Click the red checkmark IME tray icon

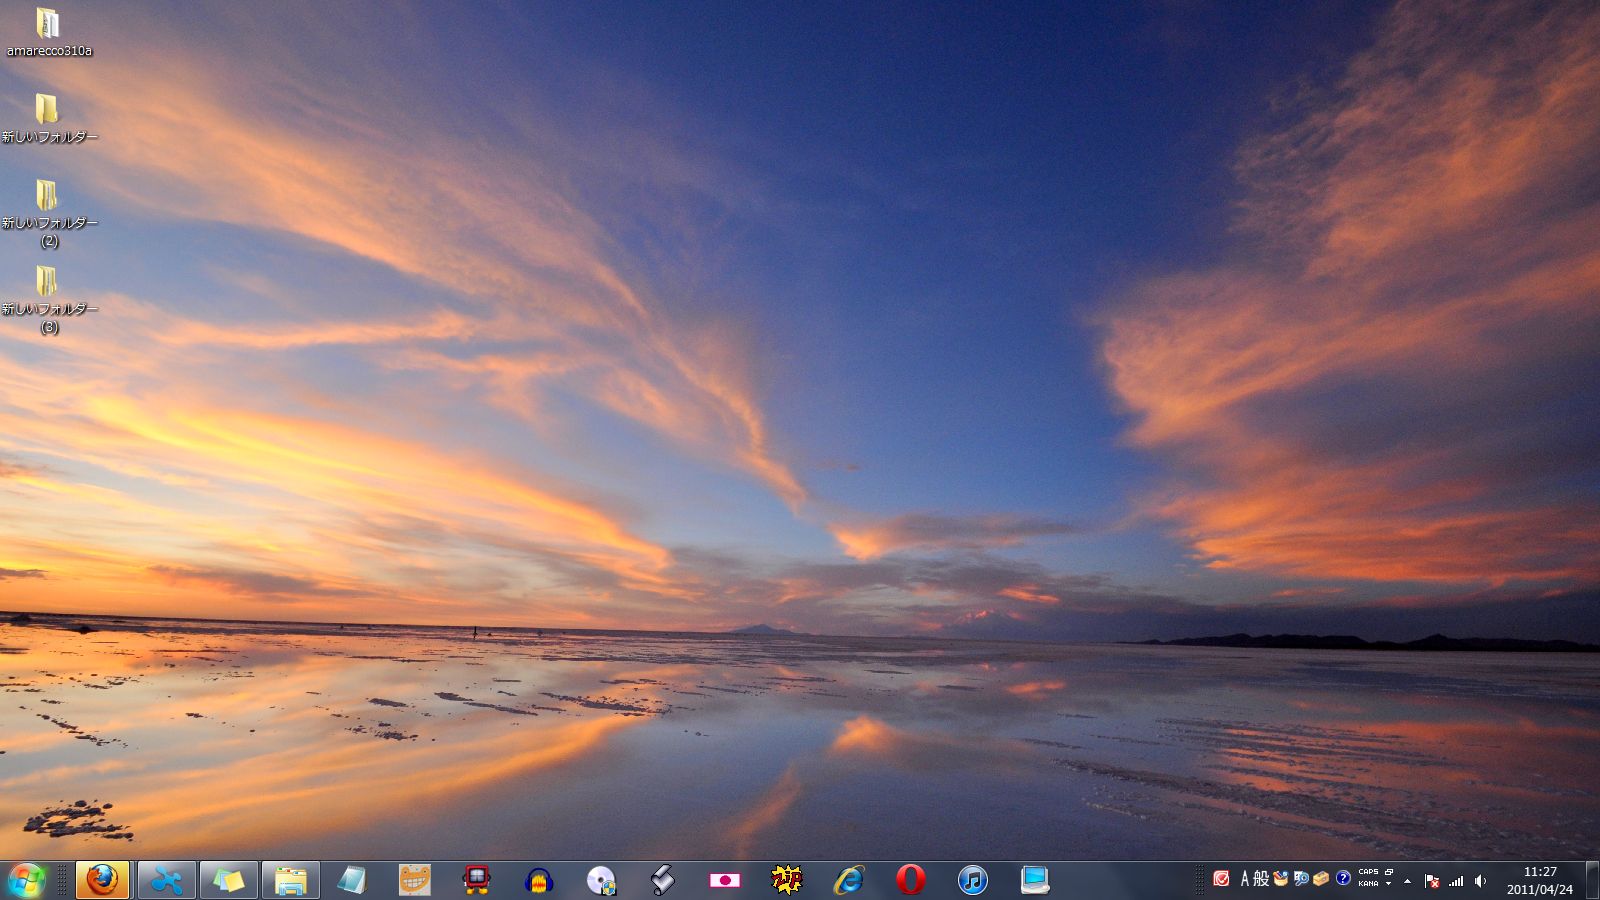tap(1221, 878)
